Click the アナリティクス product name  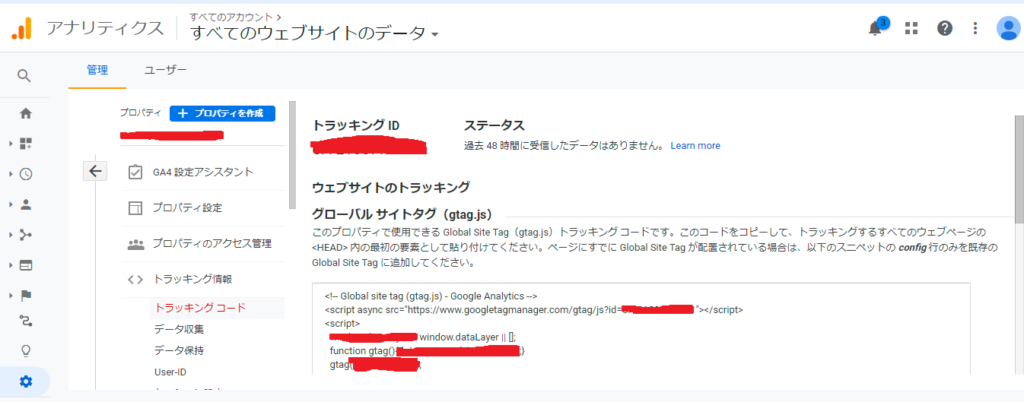pyautogui.click(x=104, y=29)
